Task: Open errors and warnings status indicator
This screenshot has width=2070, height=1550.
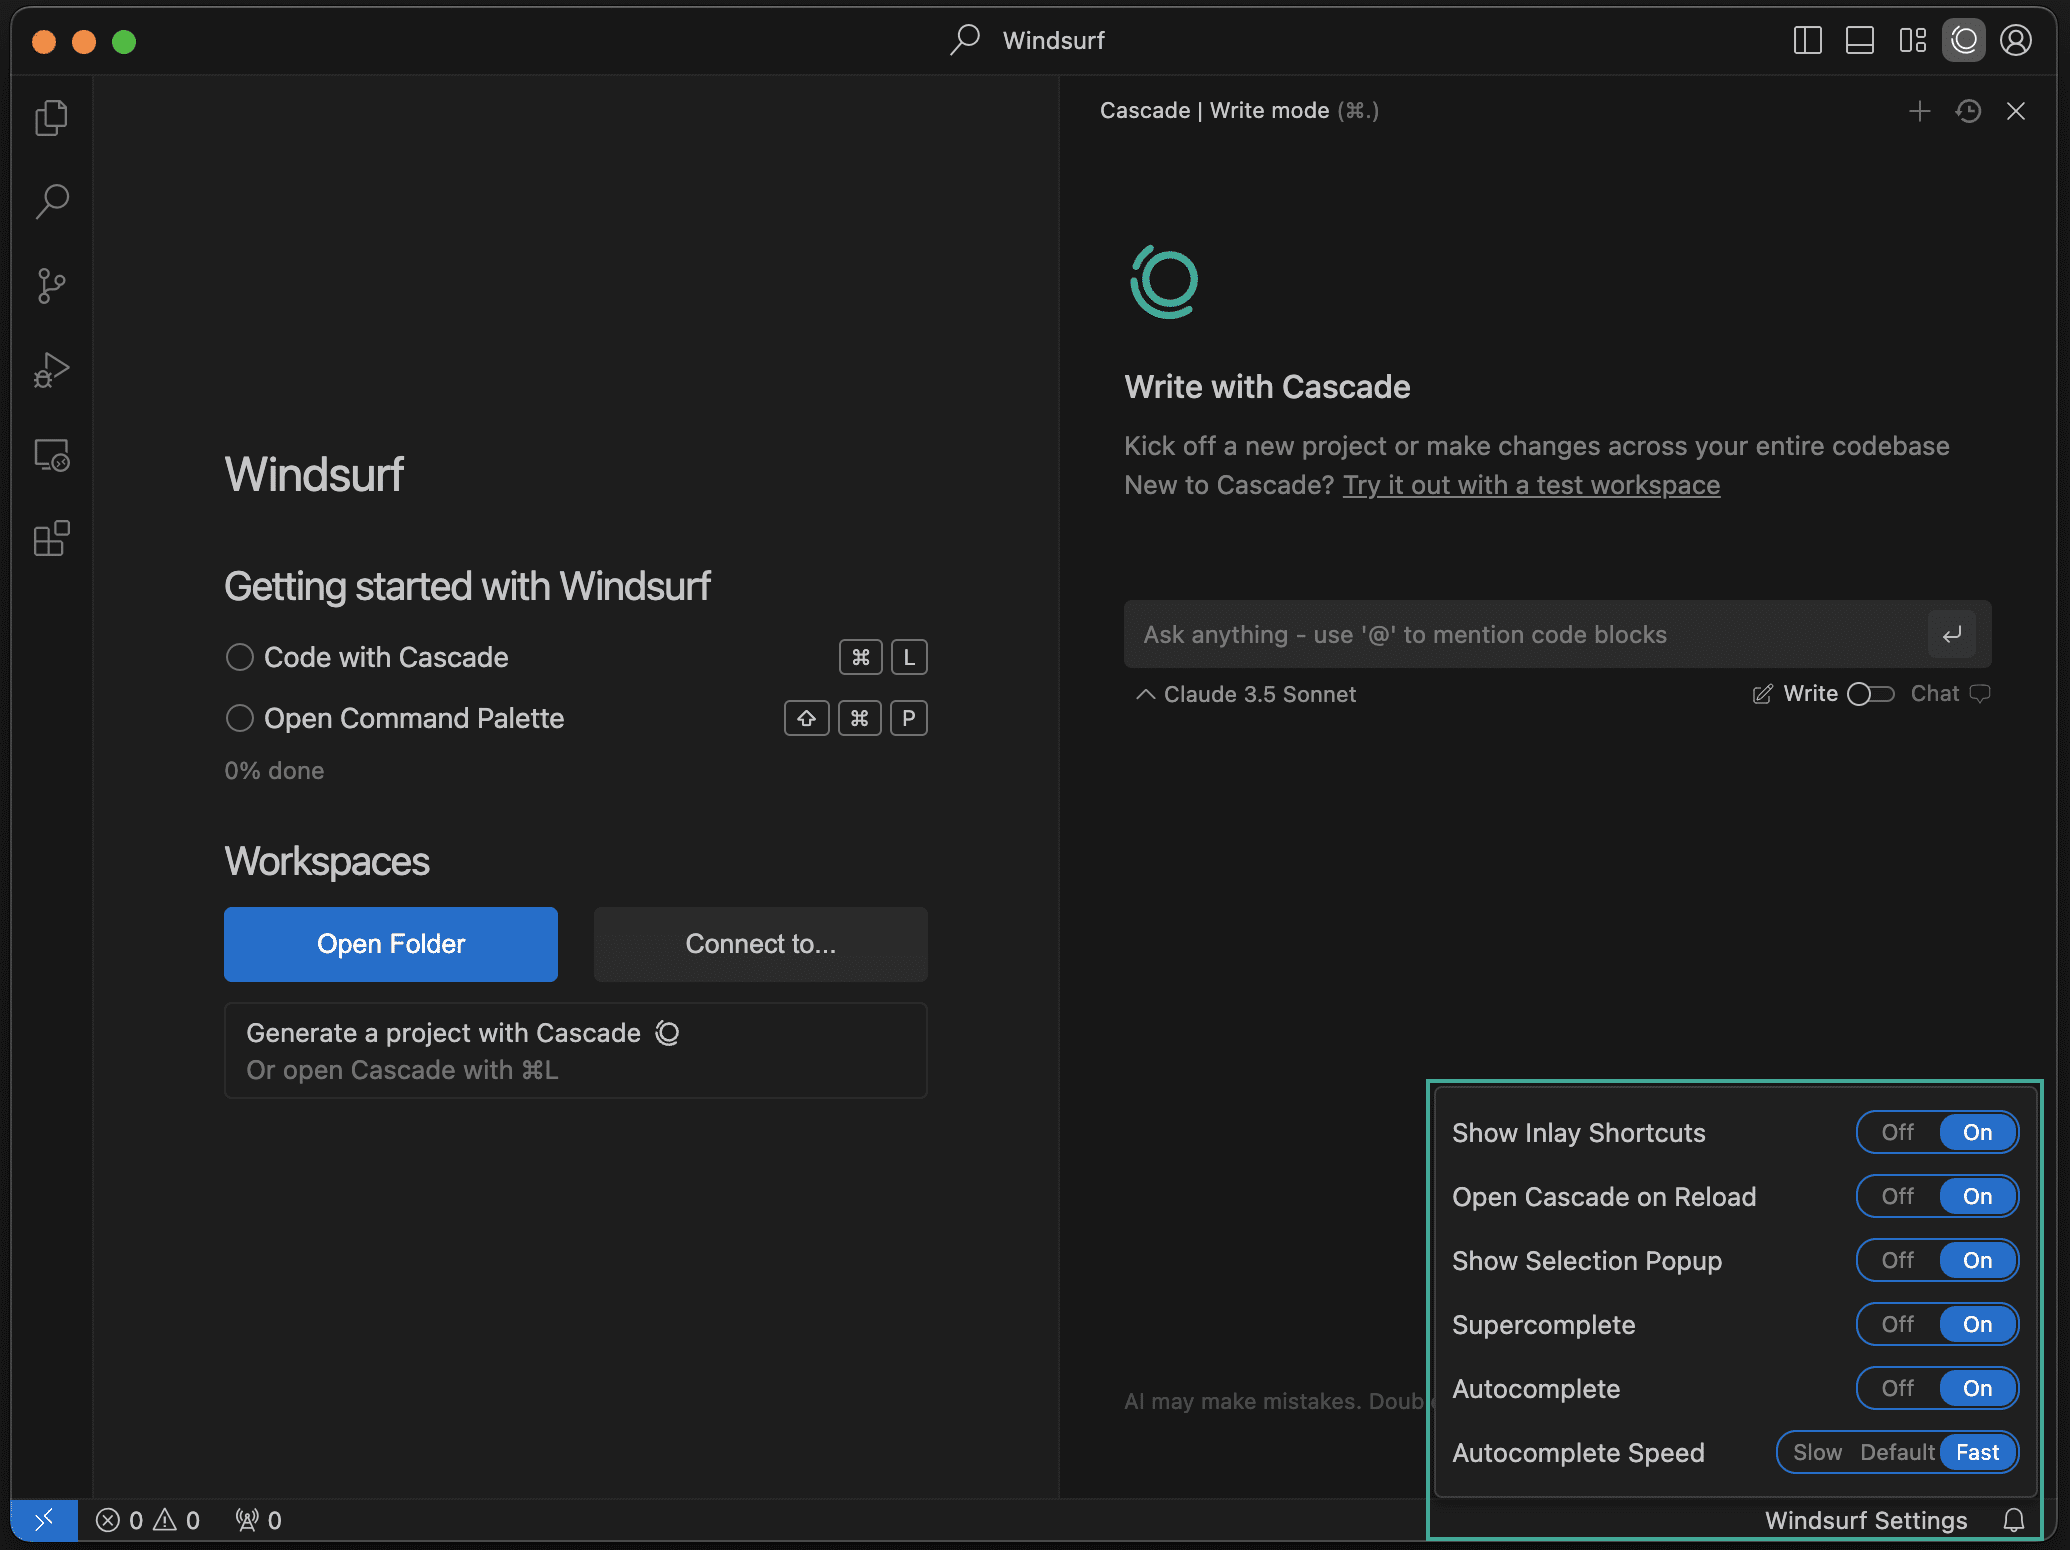Action: click(x=148, y=1520)
